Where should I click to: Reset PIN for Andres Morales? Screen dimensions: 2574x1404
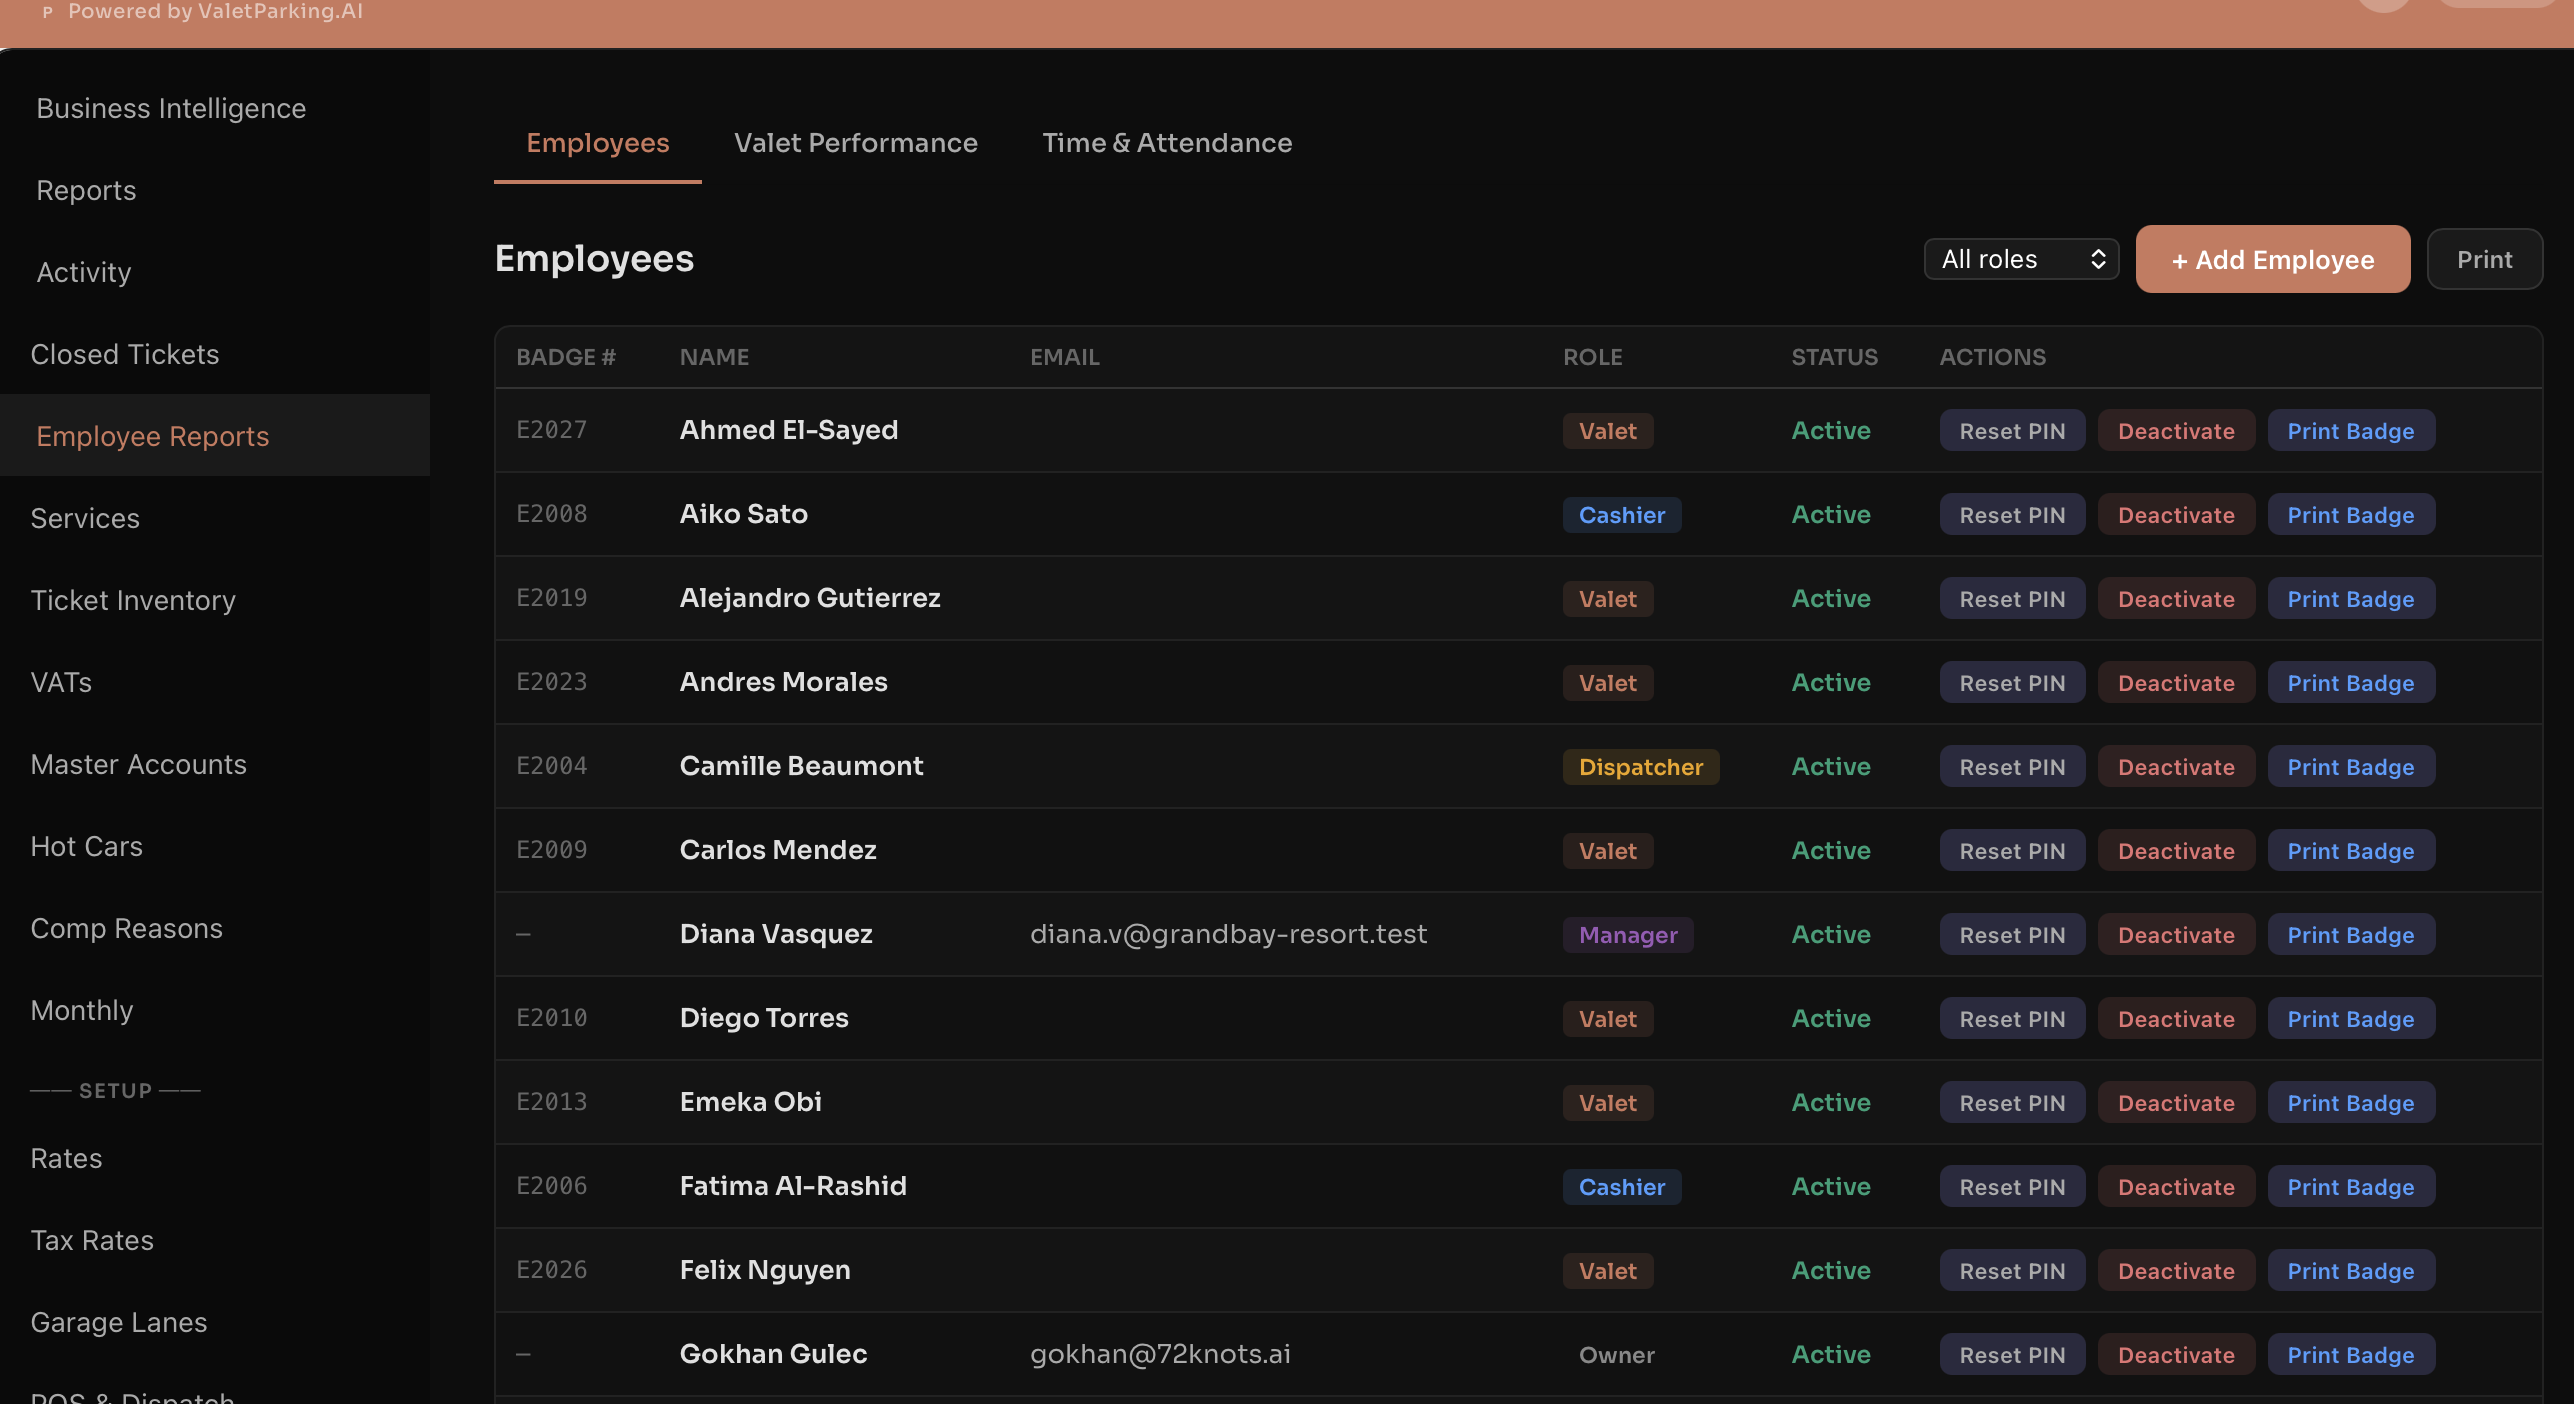[2012, 682]
